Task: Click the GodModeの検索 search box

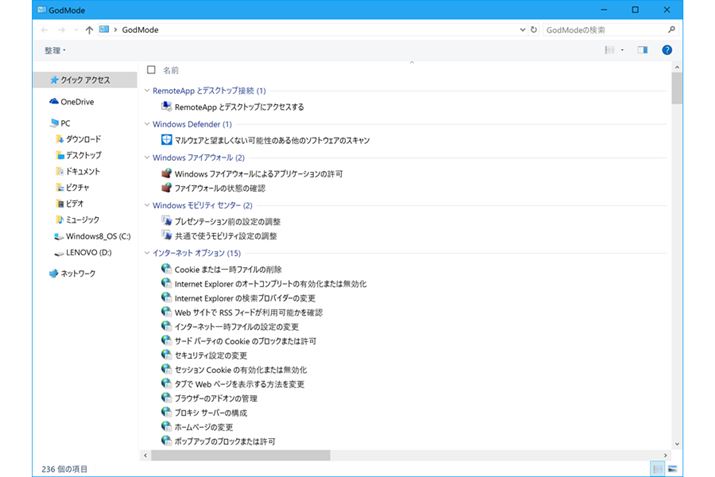Action: coord(605,30)
